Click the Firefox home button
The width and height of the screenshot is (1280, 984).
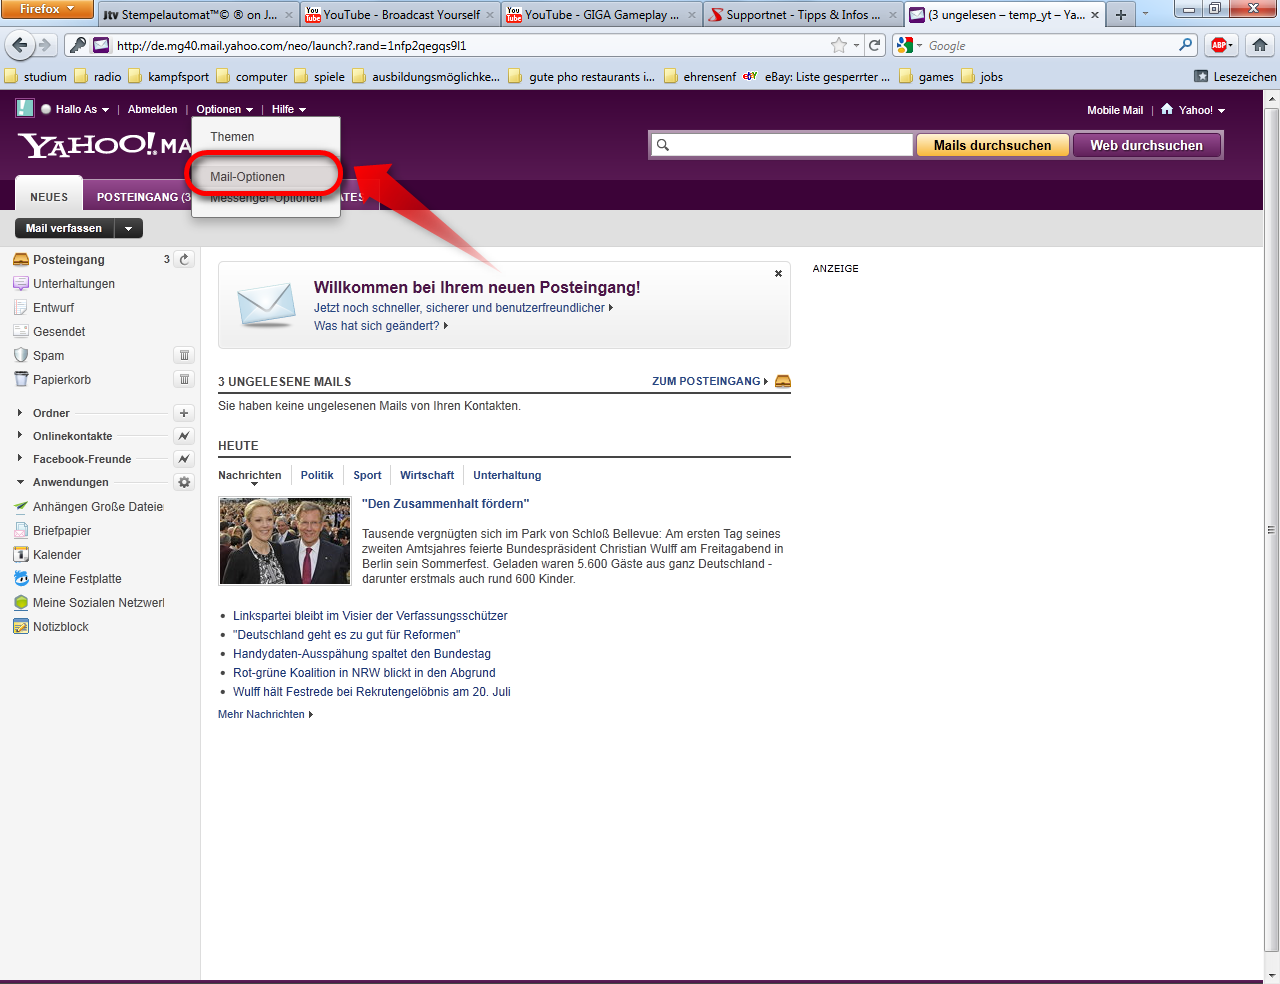(x=1259, y=45)
